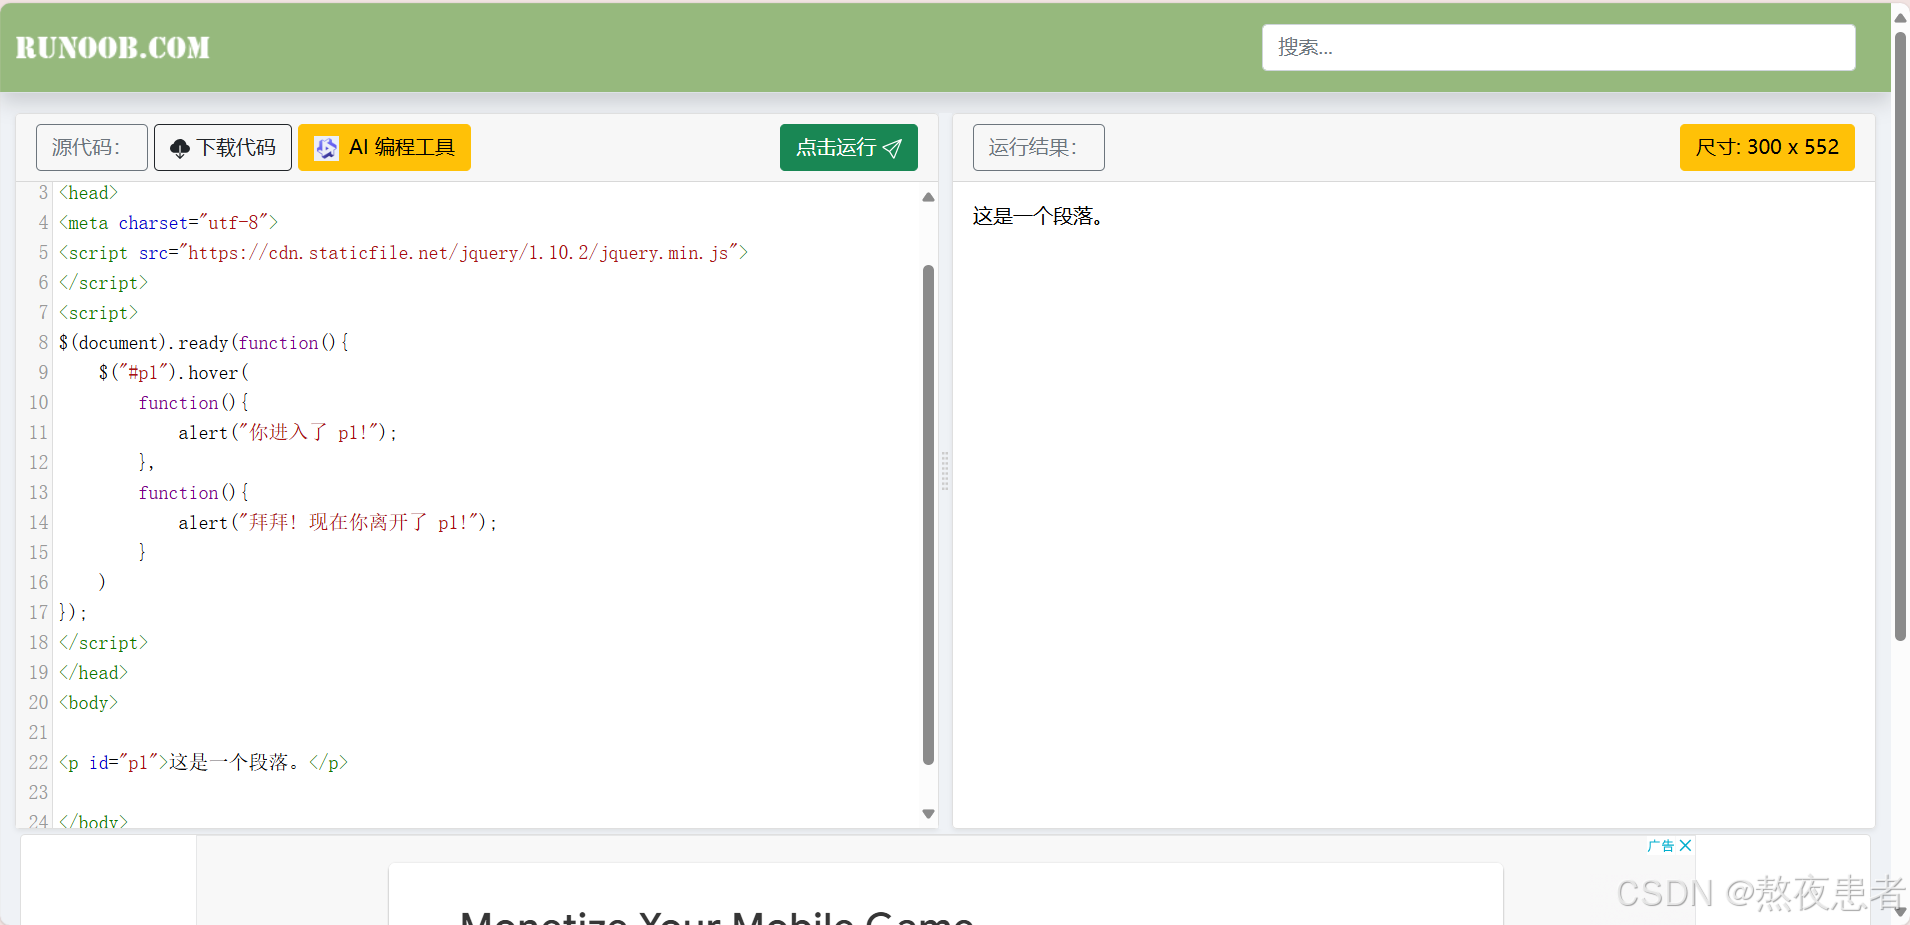Click the $("#p1").hover( code line

(174, 373)
